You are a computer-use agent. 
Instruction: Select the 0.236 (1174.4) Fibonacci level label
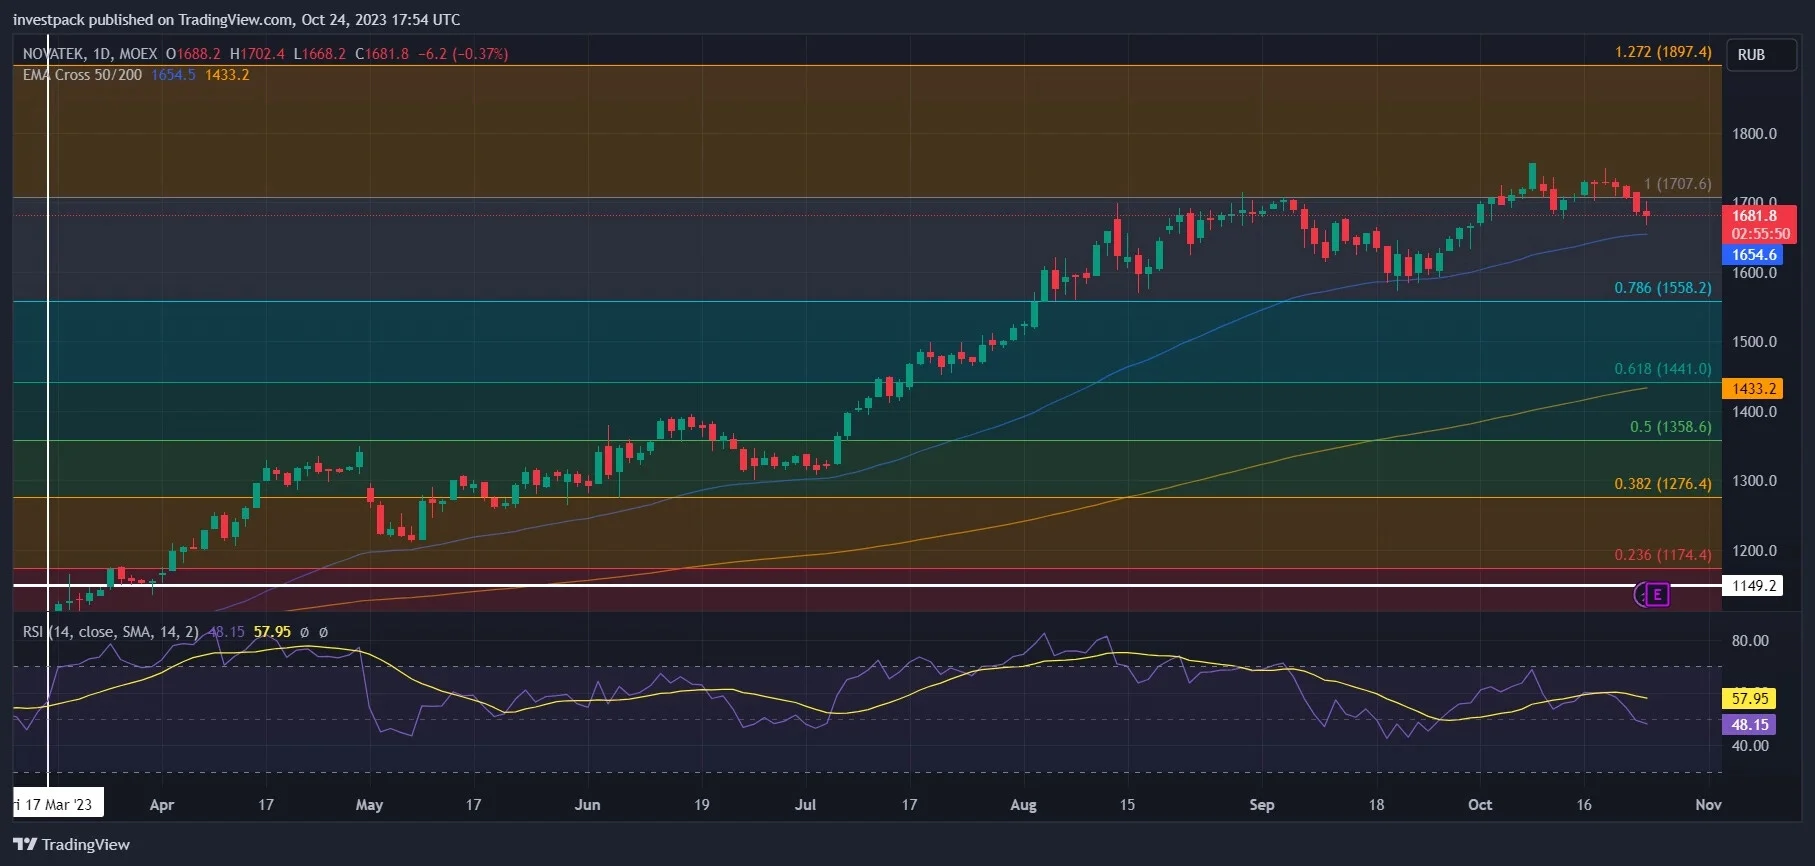point(1663,555)
